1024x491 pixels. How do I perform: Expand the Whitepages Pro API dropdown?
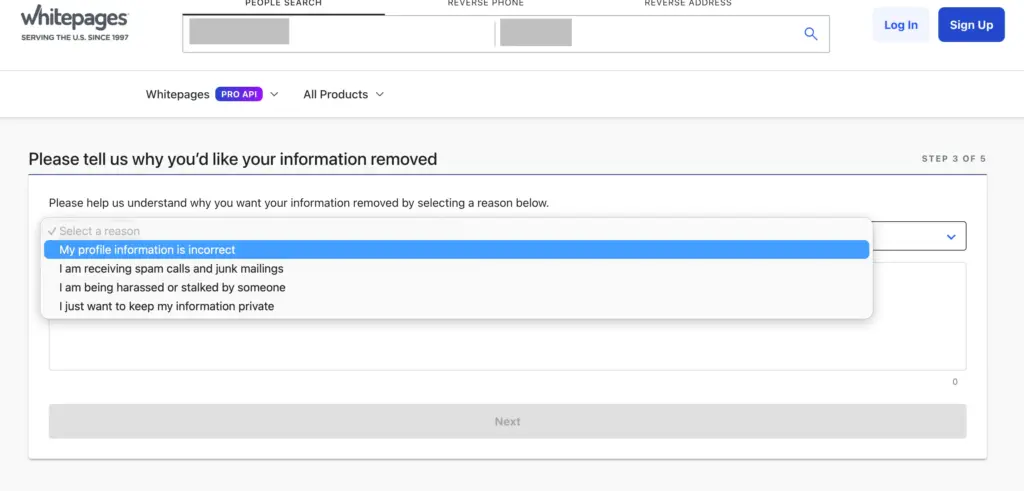coord(212,94)
